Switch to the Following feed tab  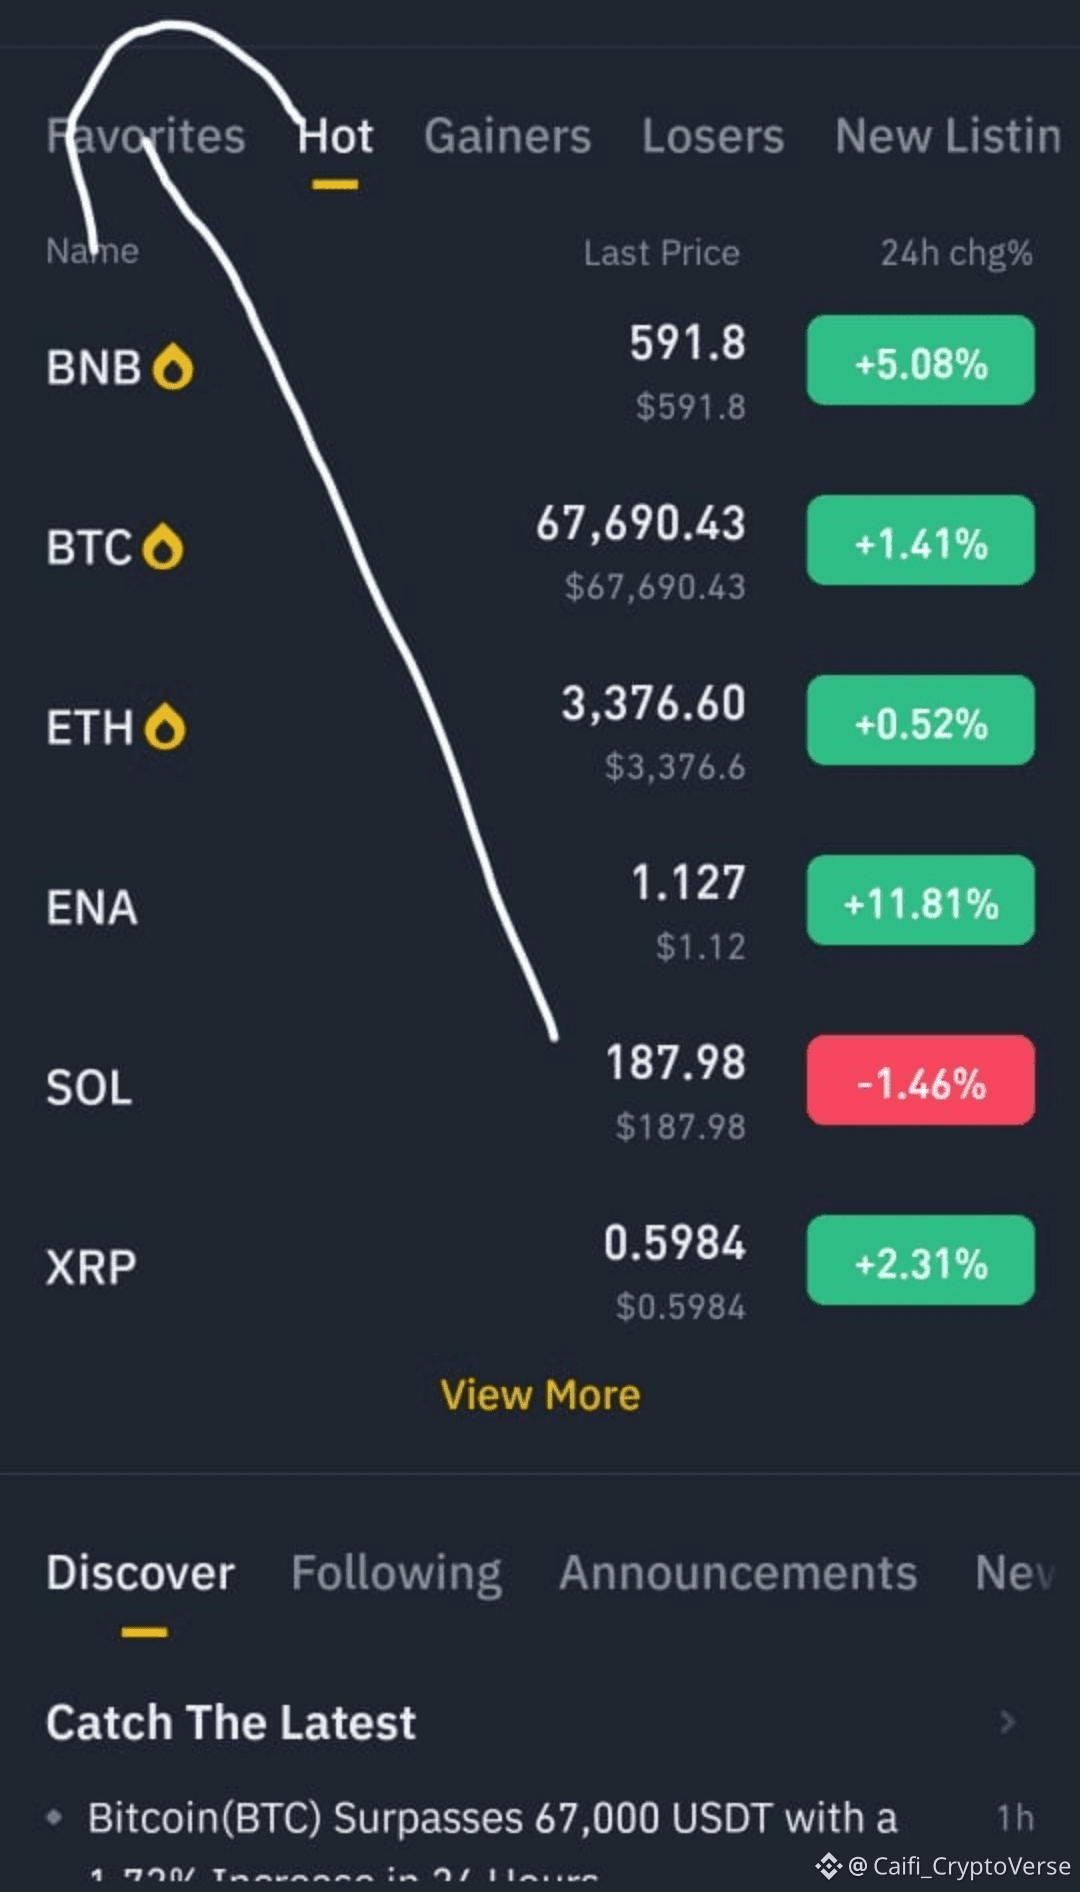(x=396, y=1573)
